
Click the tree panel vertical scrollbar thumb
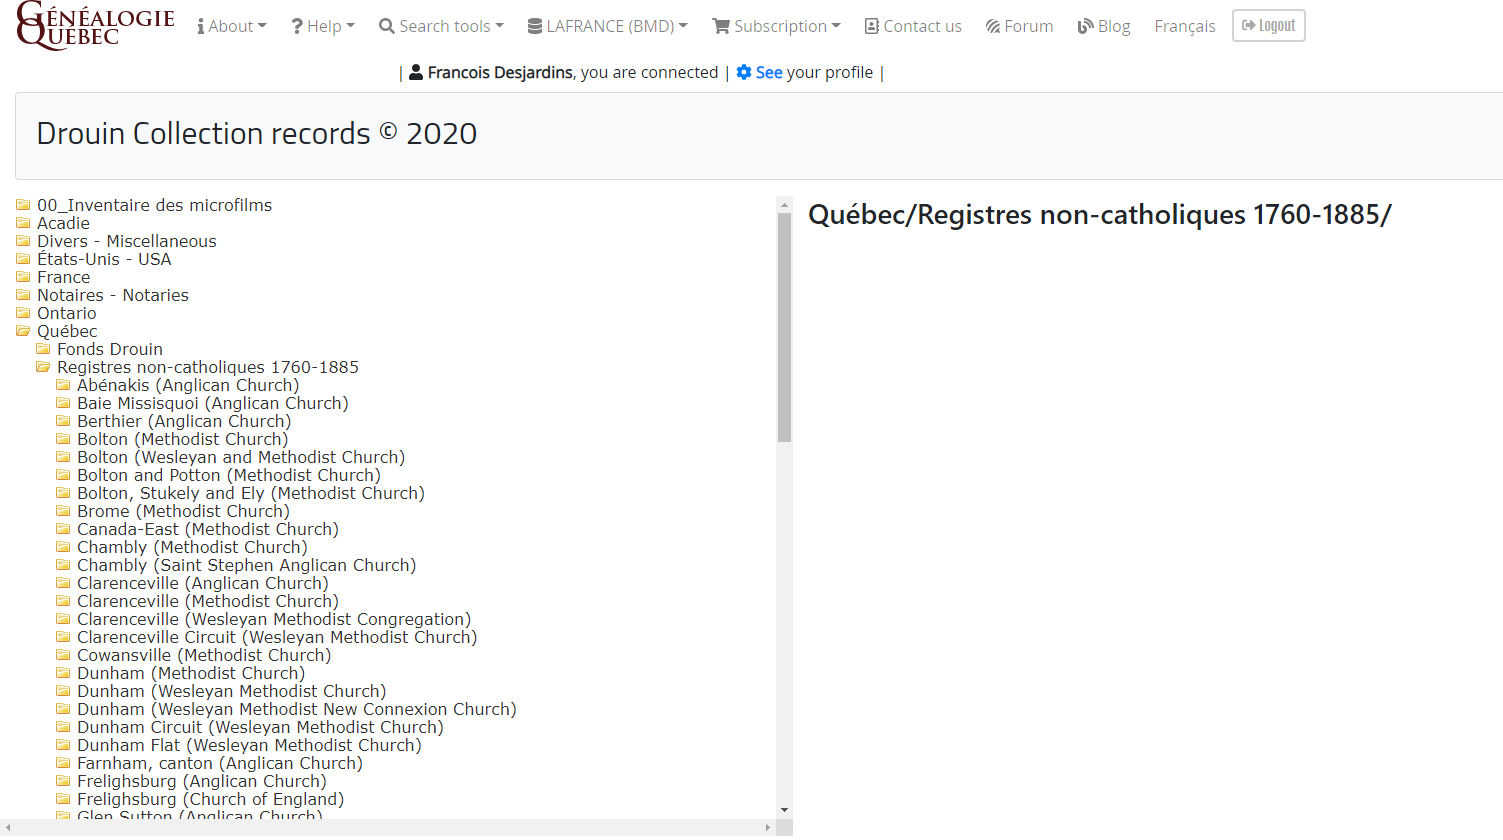click(x=784, y=327)
